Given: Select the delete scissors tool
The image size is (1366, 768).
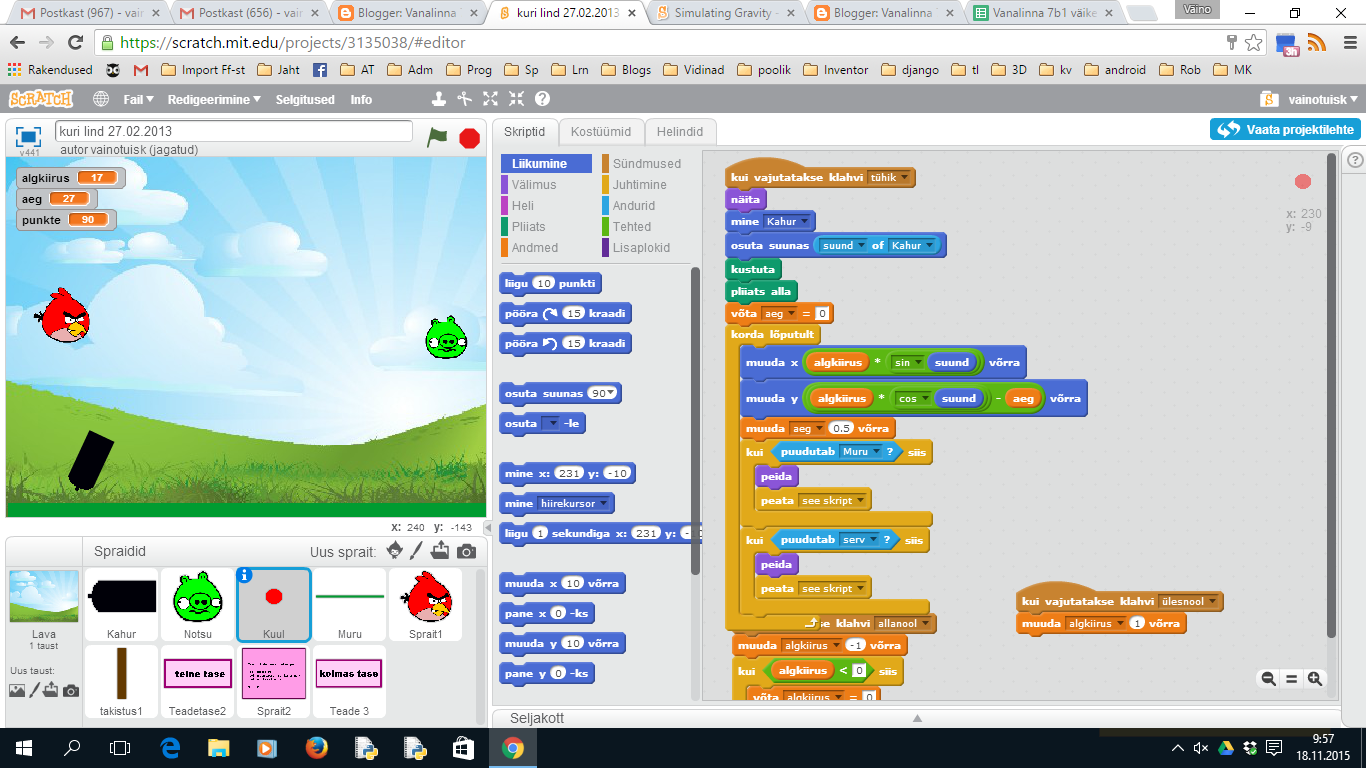Looking at the screenshot, I should pyautogui.click(x=464, y=99).
